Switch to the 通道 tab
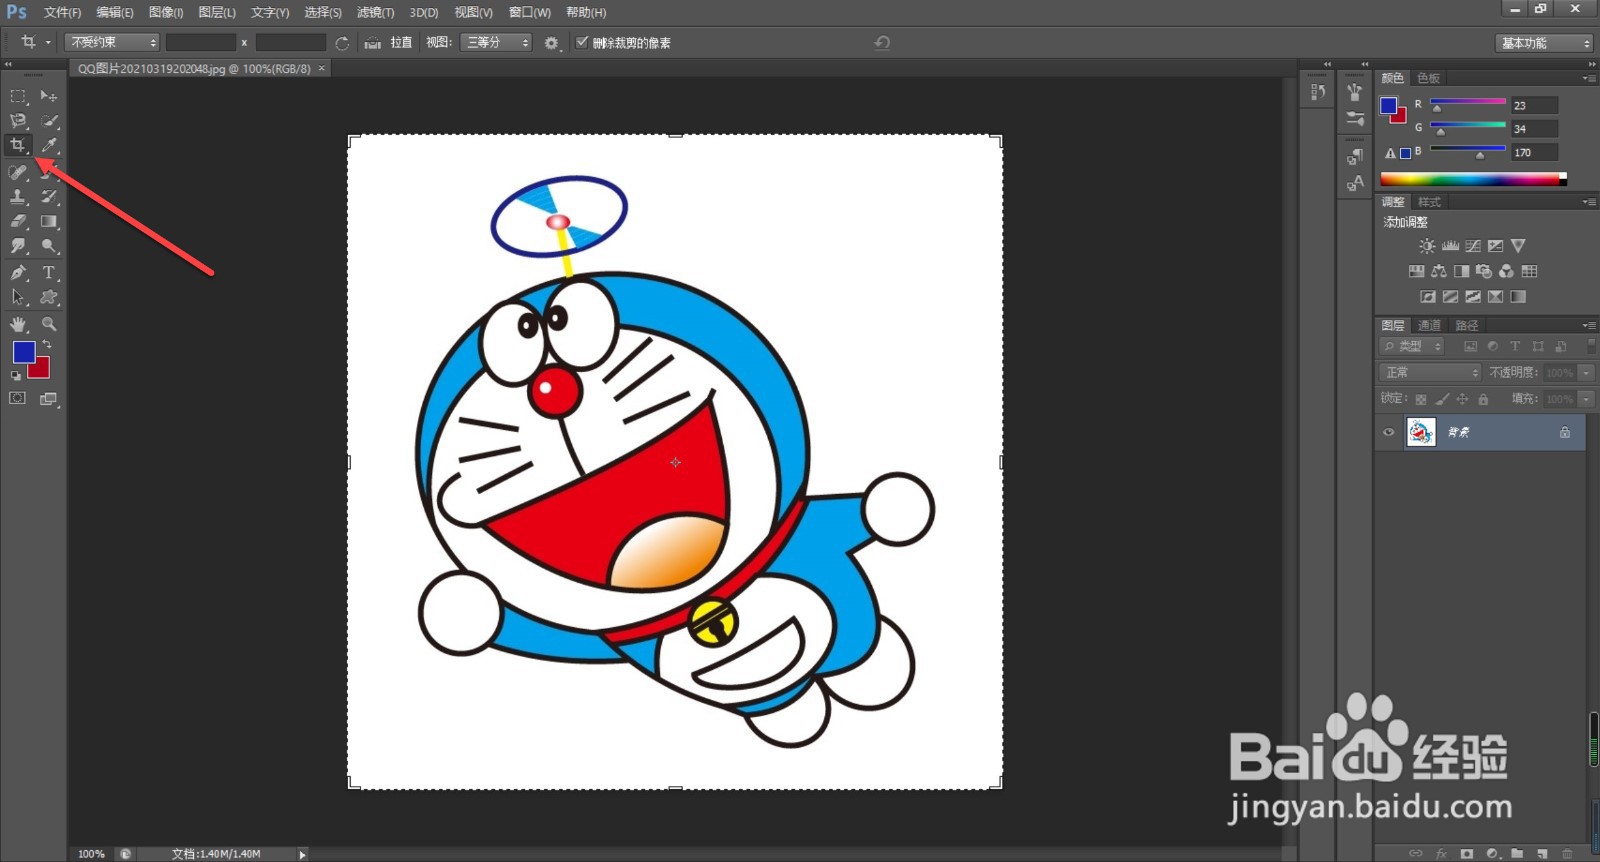The image size is (1600, 862). tap(1429, 325)
